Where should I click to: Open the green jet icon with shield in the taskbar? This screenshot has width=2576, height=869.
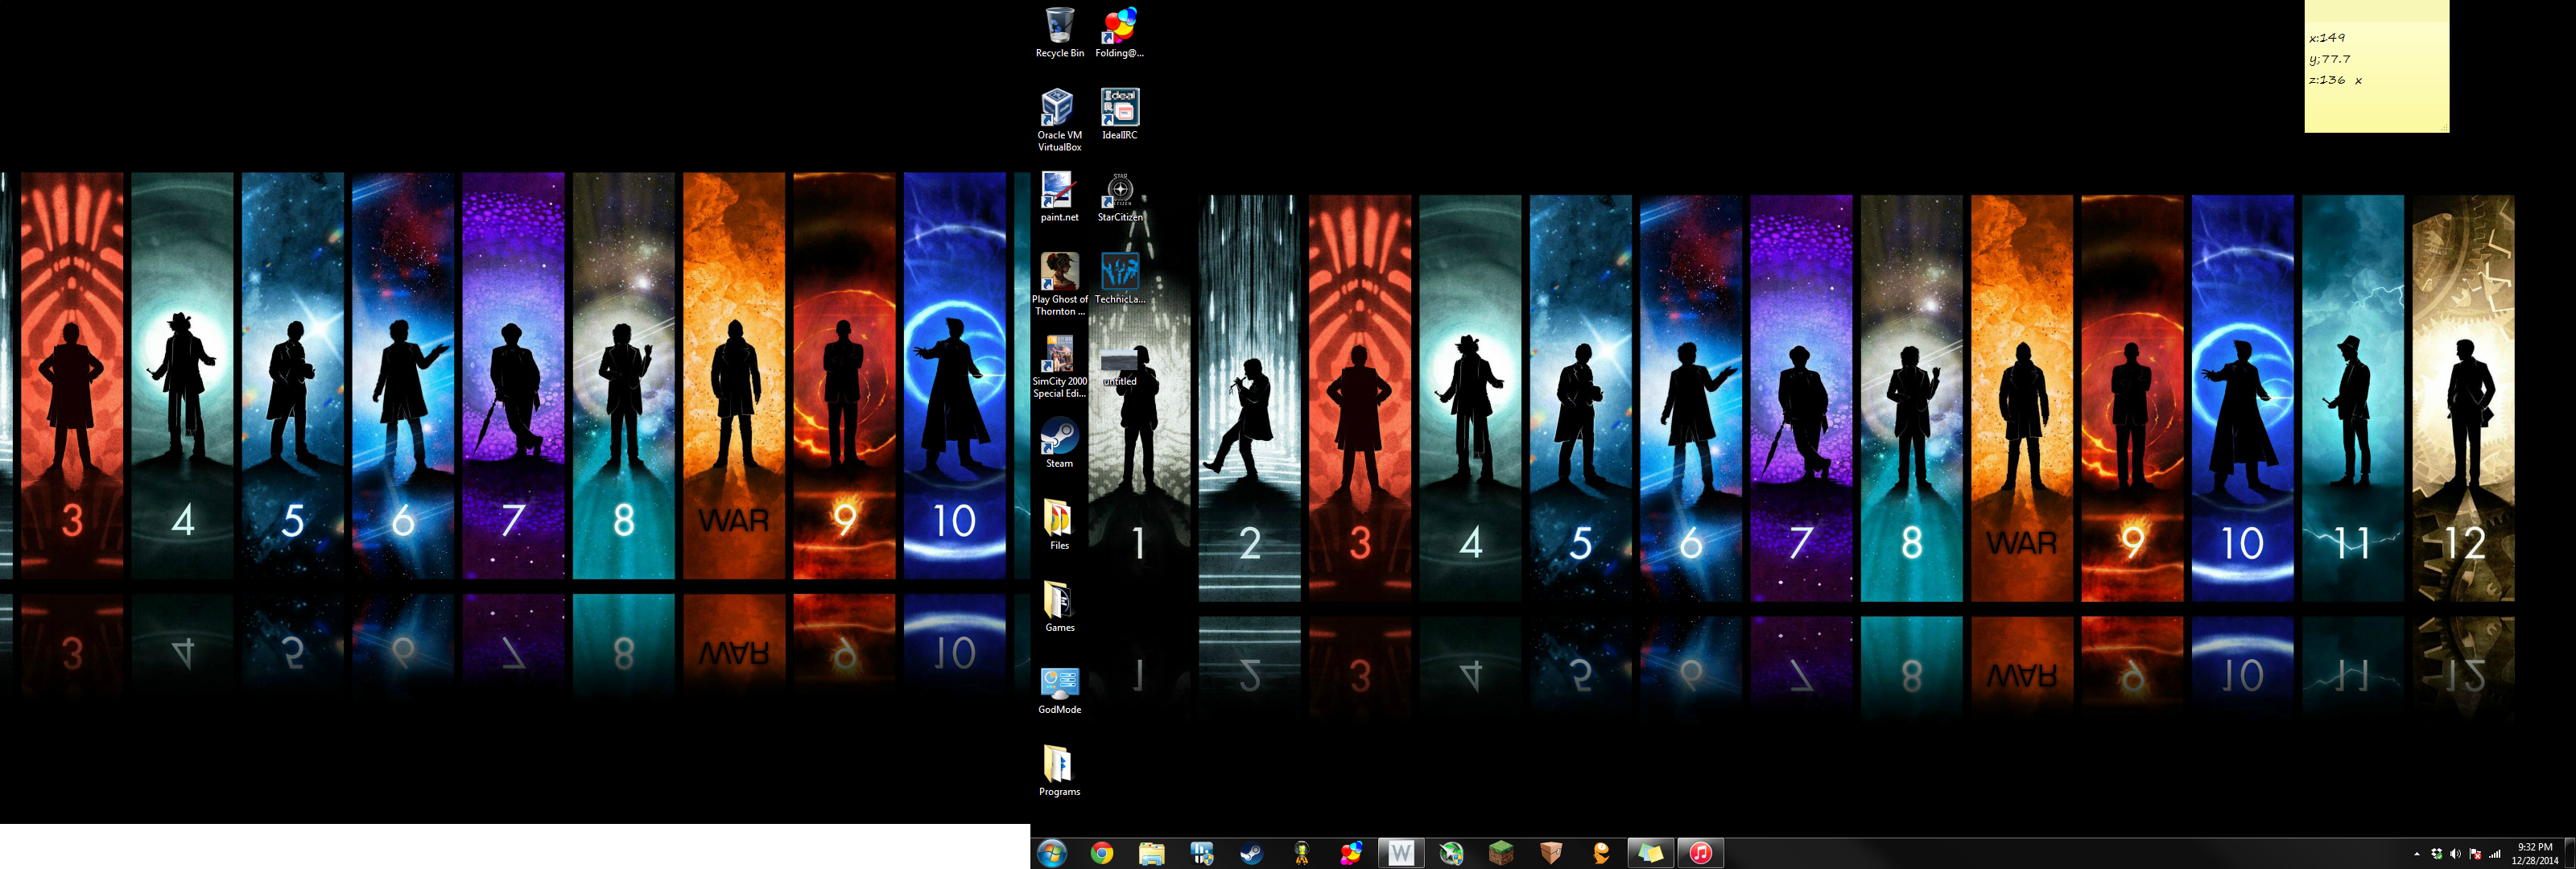(x=1451, y=853)
